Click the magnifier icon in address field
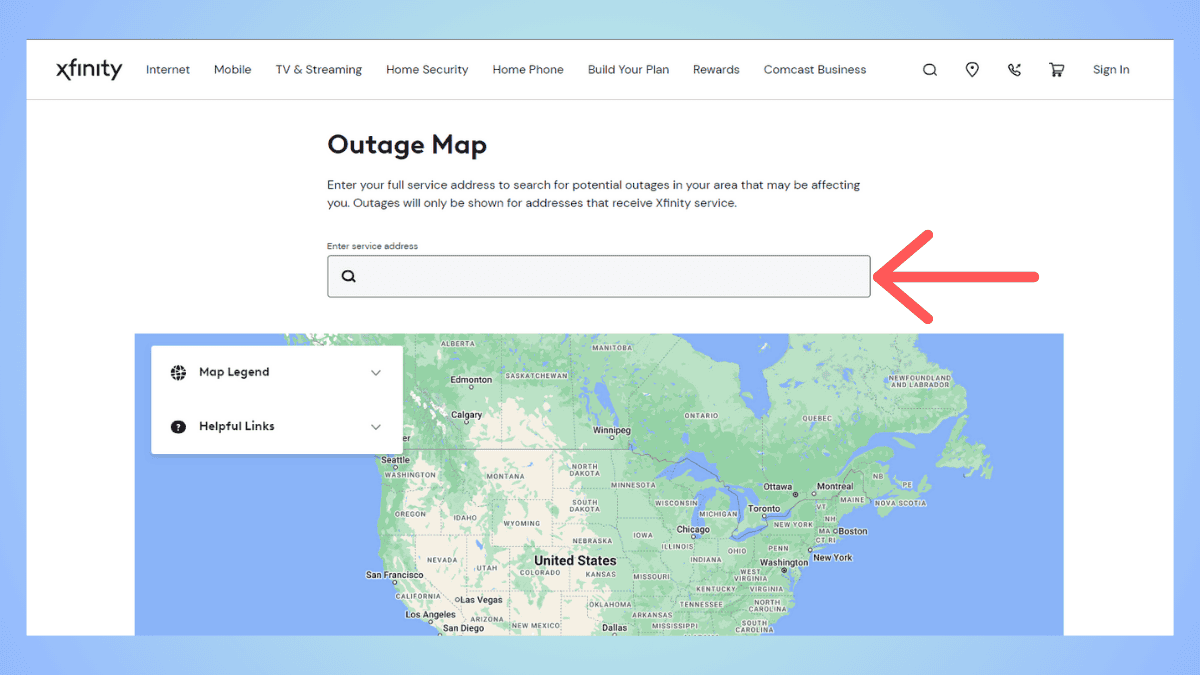This screenshot has width=1200, height=675. pyautogui.click(x=349, y=277)
